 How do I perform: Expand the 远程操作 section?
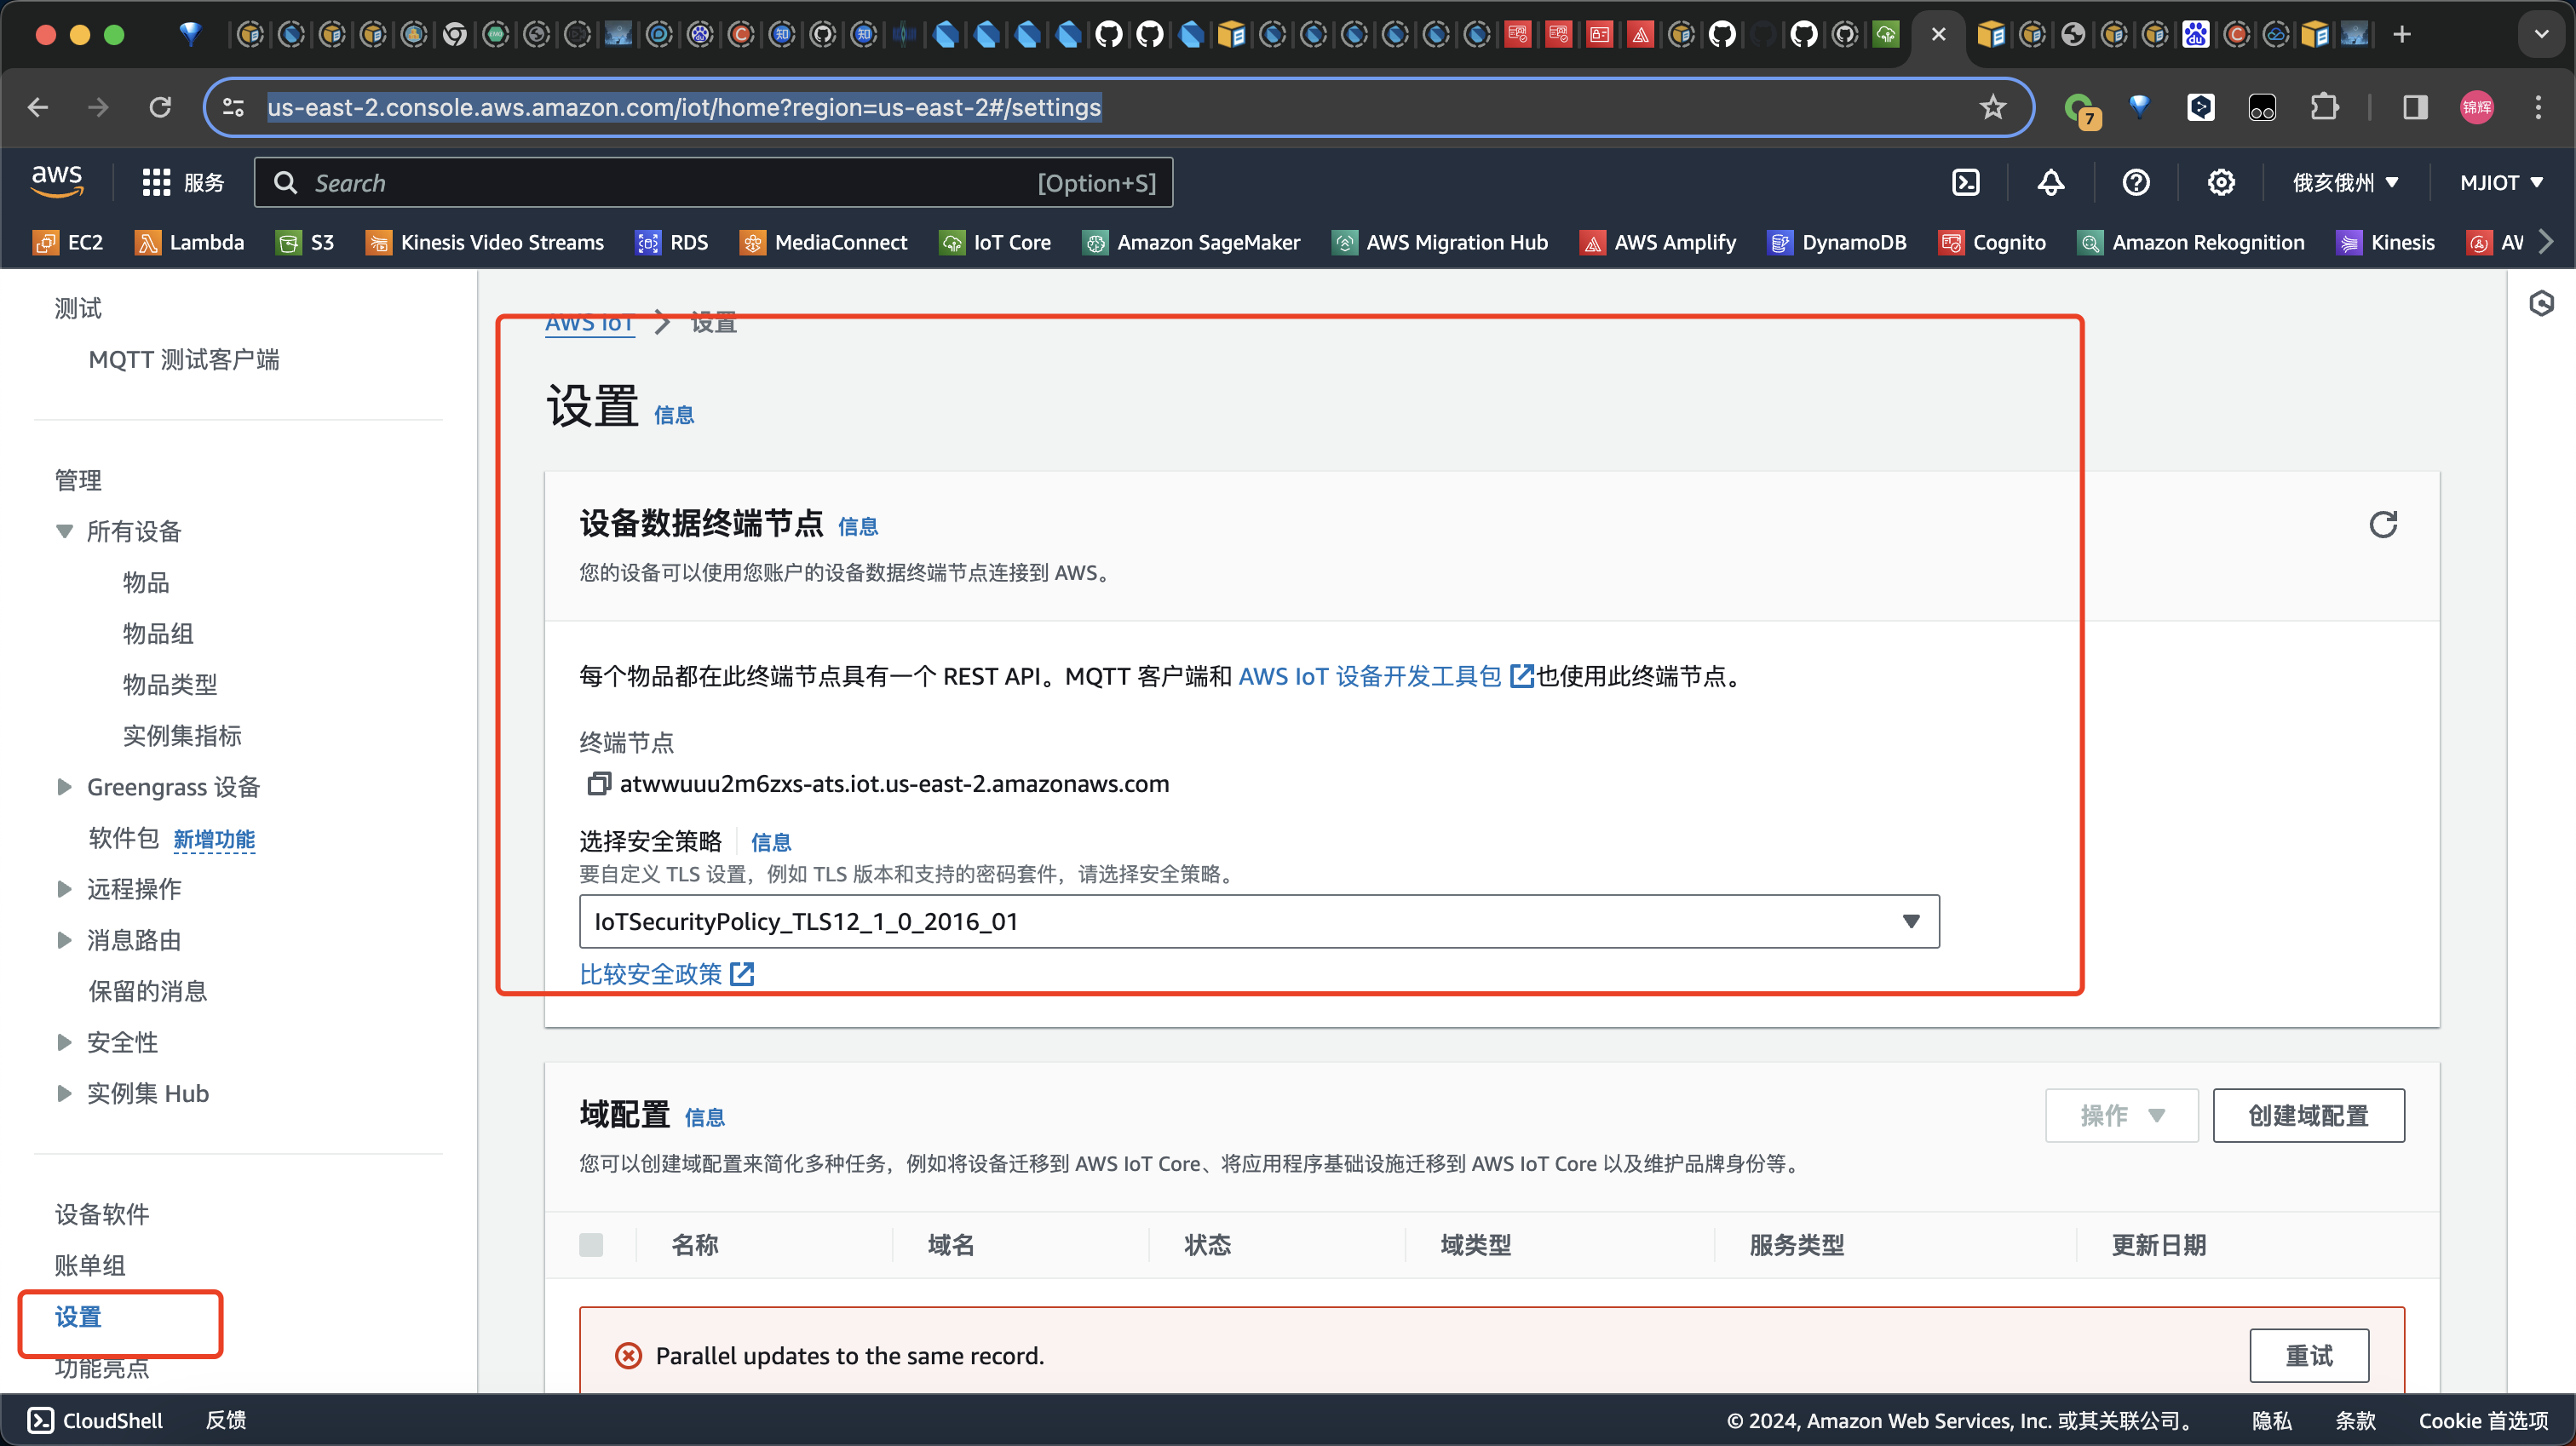click(65, 889)
